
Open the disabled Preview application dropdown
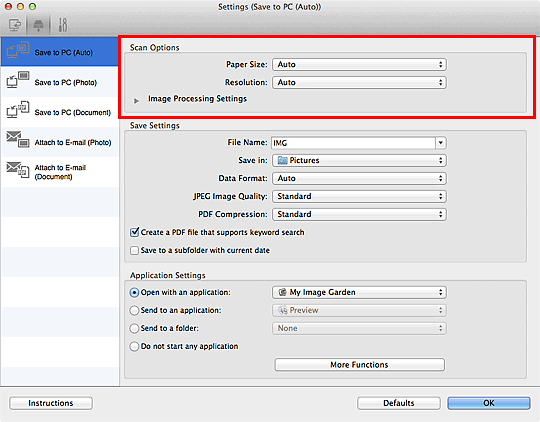pyautogui.click(x=359, y=310)
